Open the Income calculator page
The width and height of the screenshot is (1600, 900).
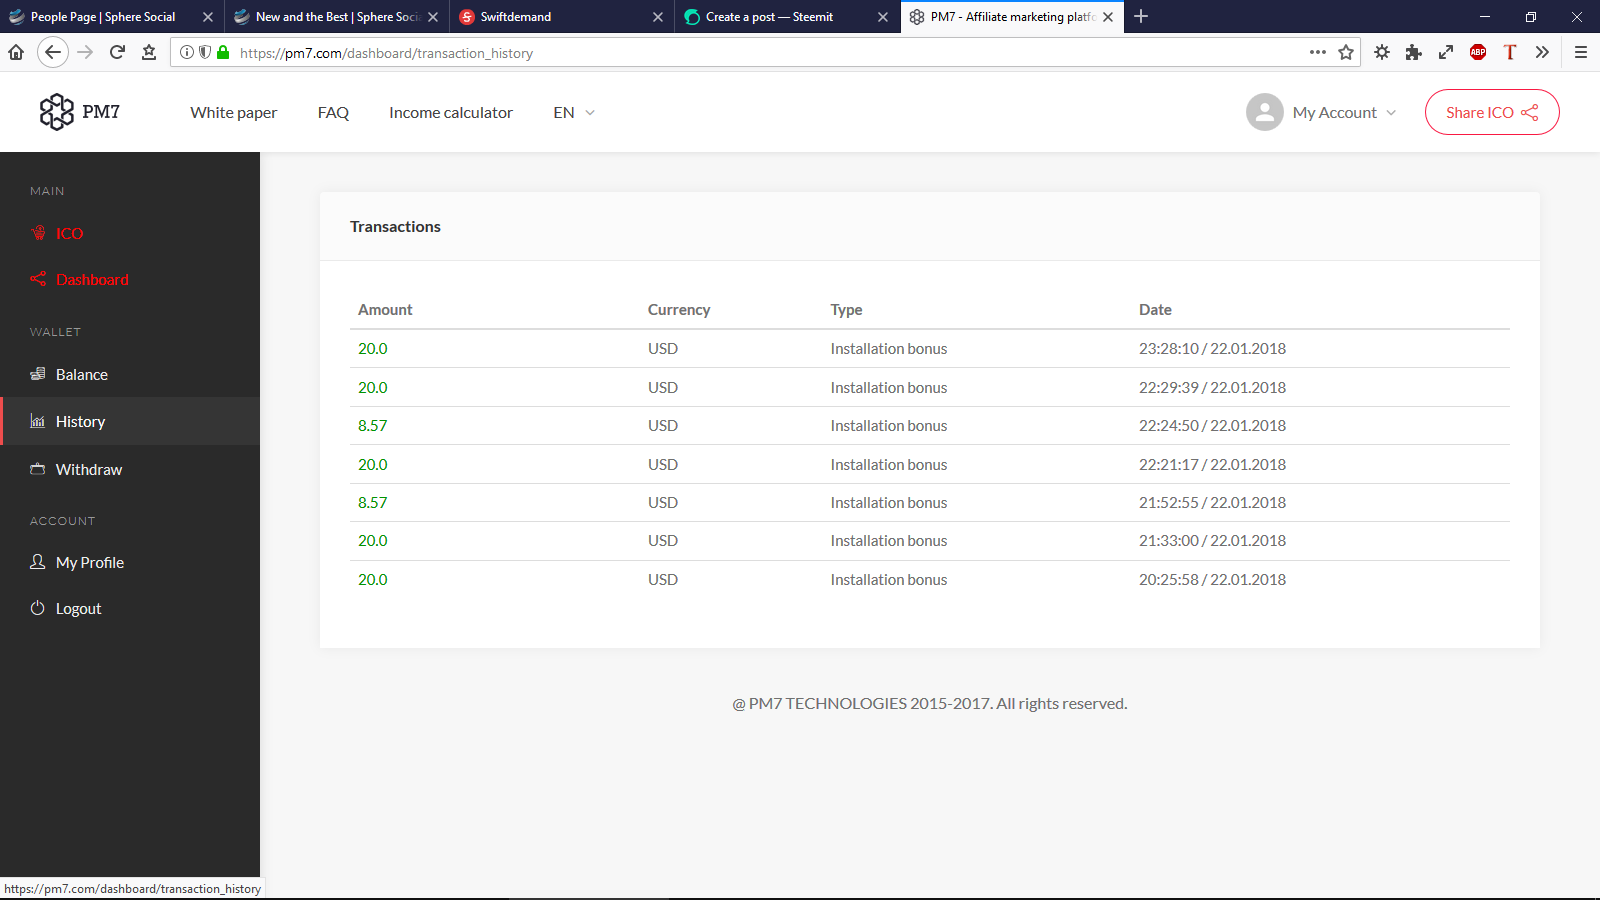[450, 112]
